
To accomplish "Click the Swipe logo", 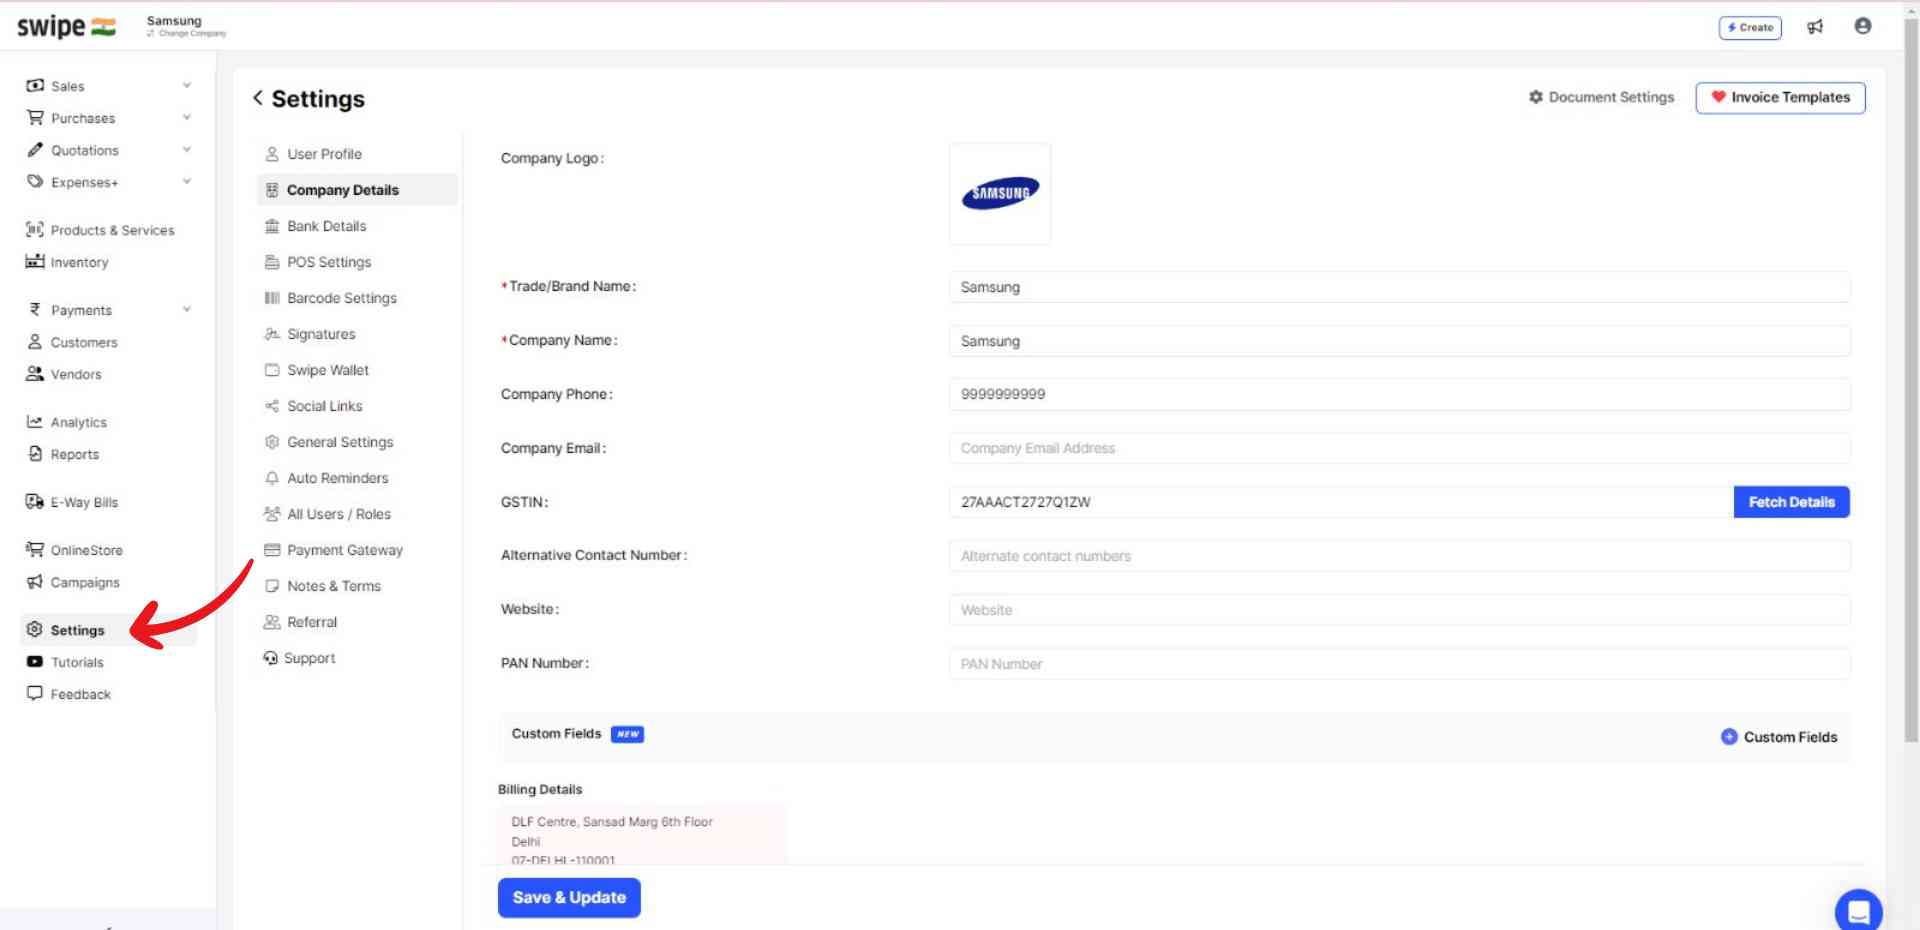I will (66, 27).
